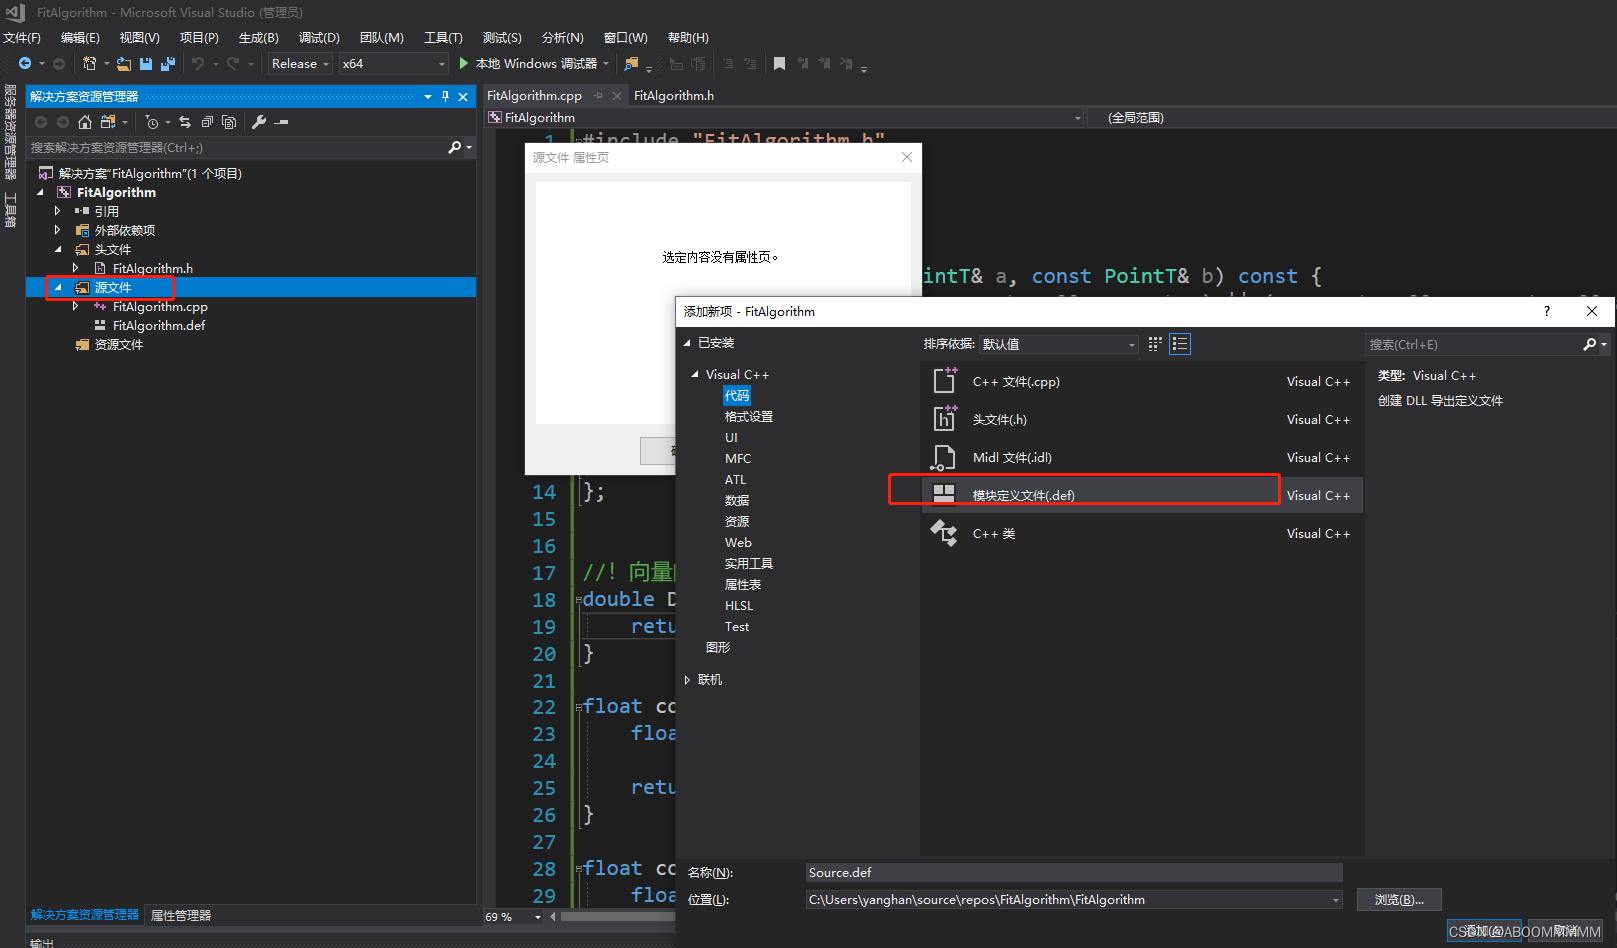1617x948 pixels.
Task: Open the location path dropdown
Action: (x=1335, y=900)
